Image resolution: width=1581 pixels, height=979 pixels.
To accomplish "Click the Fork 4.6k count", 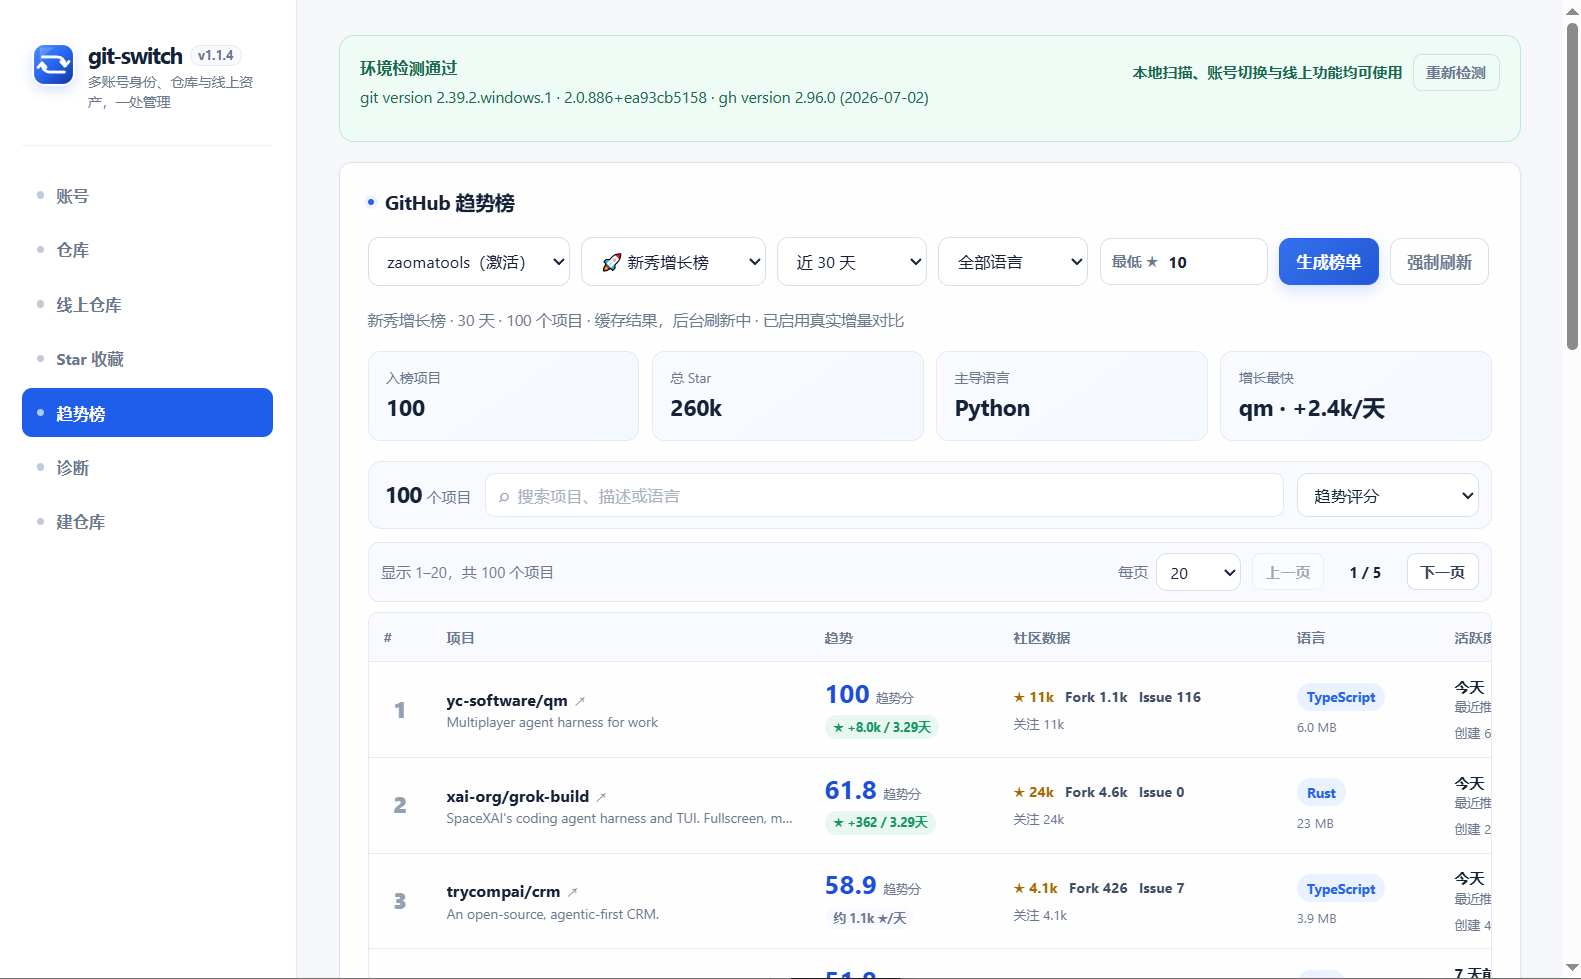I will tap(1096, 792).
